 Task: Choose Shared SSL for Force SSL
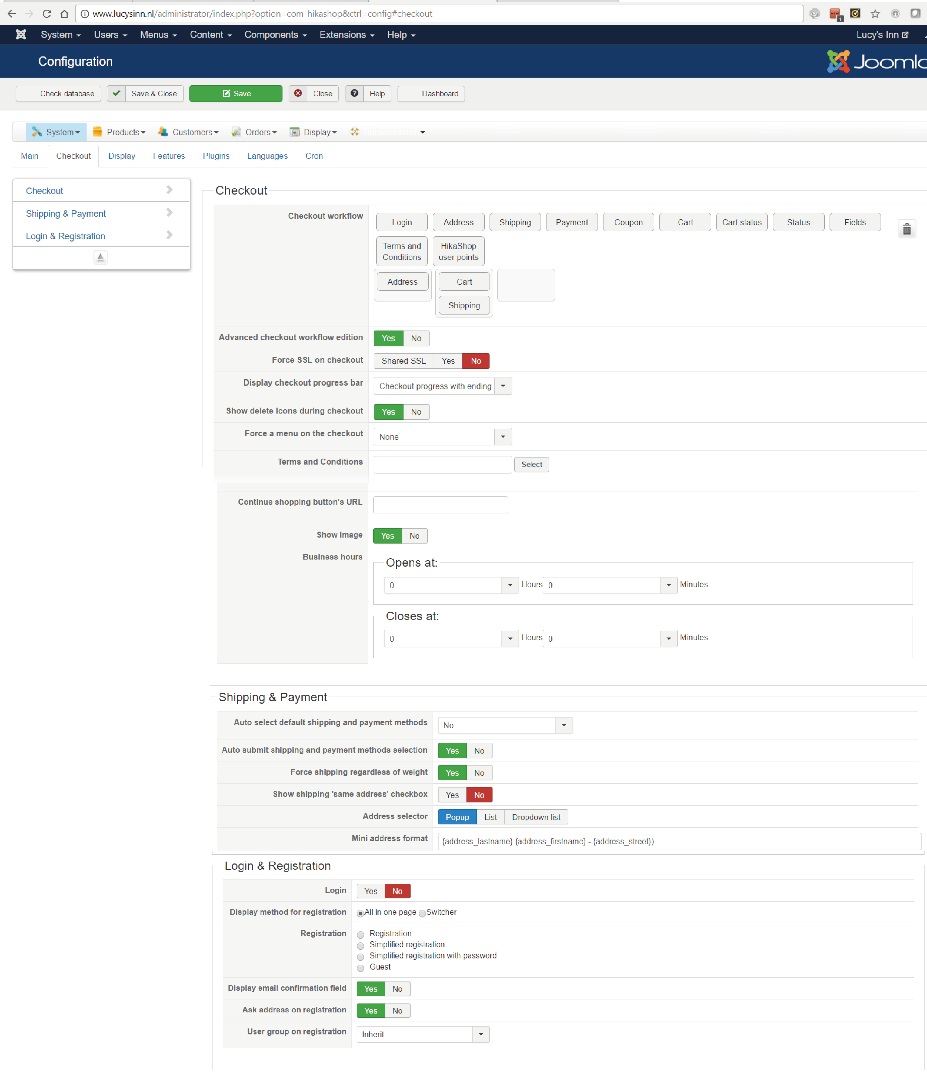tap(404, 361)
